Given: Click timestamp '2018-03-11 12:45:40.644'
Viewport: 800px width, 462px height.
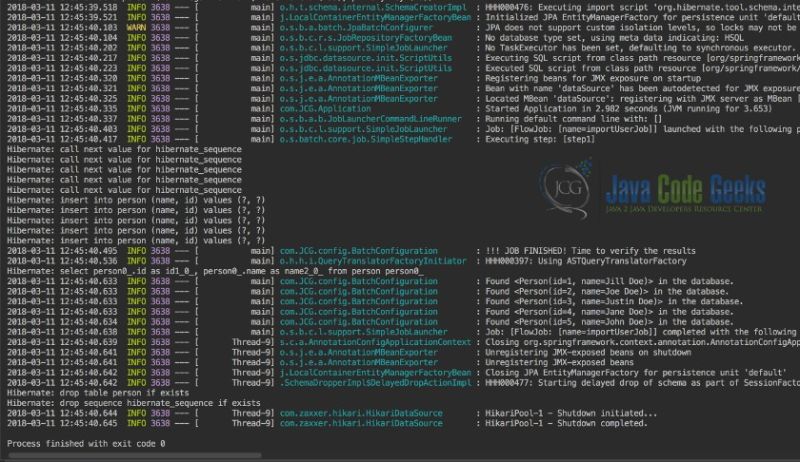Looking at the screenshot, I should (x=62, y=414).
